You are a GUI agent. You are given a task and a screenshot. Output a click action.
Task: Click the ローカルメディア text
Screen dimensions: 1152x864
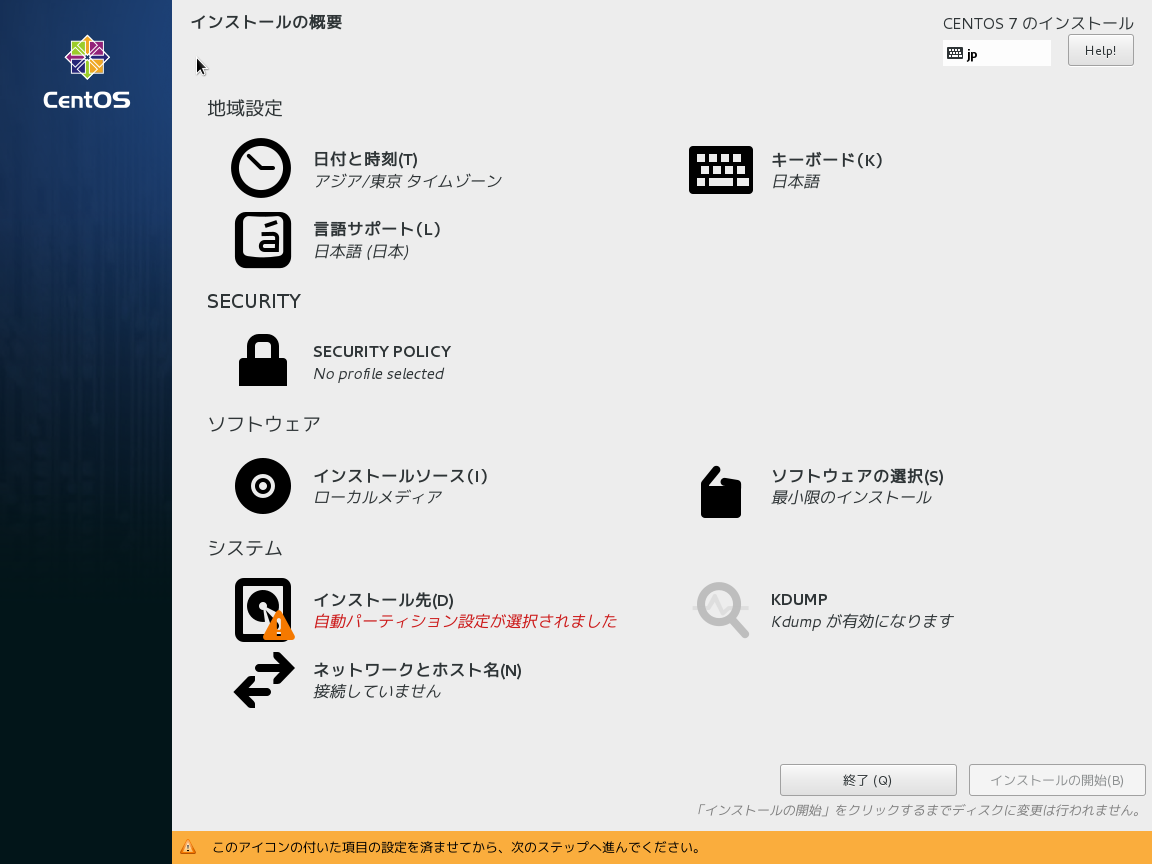click(378, 497)
